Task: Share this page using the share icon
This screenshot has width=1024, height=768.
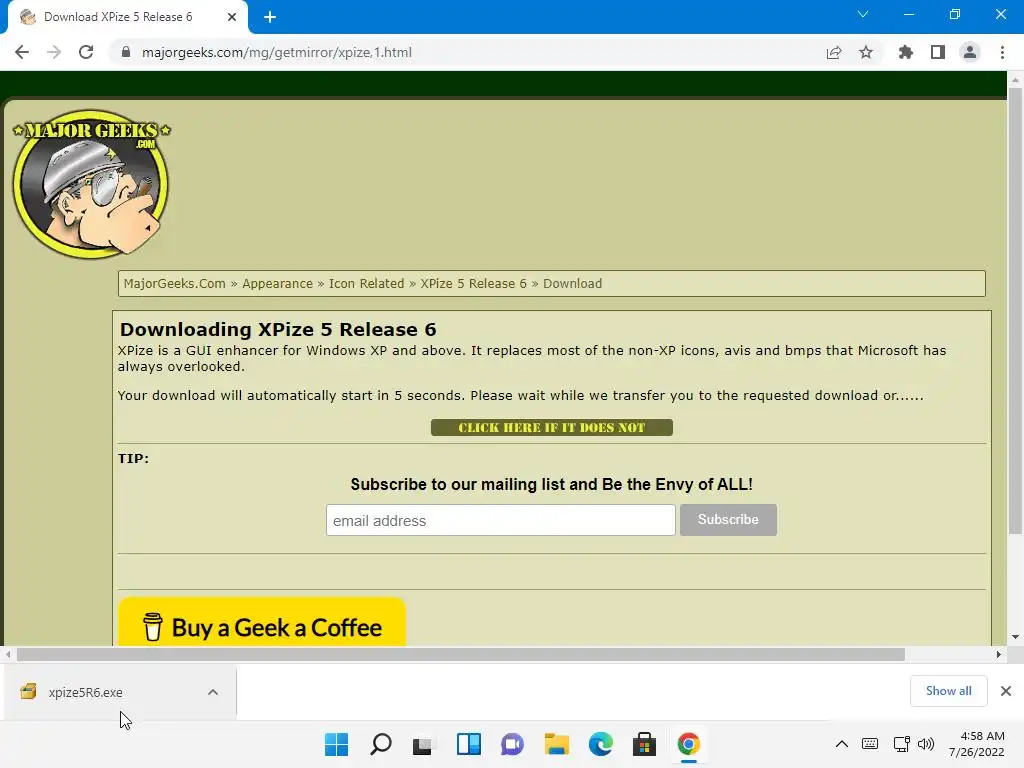Action: pos(834,52)
